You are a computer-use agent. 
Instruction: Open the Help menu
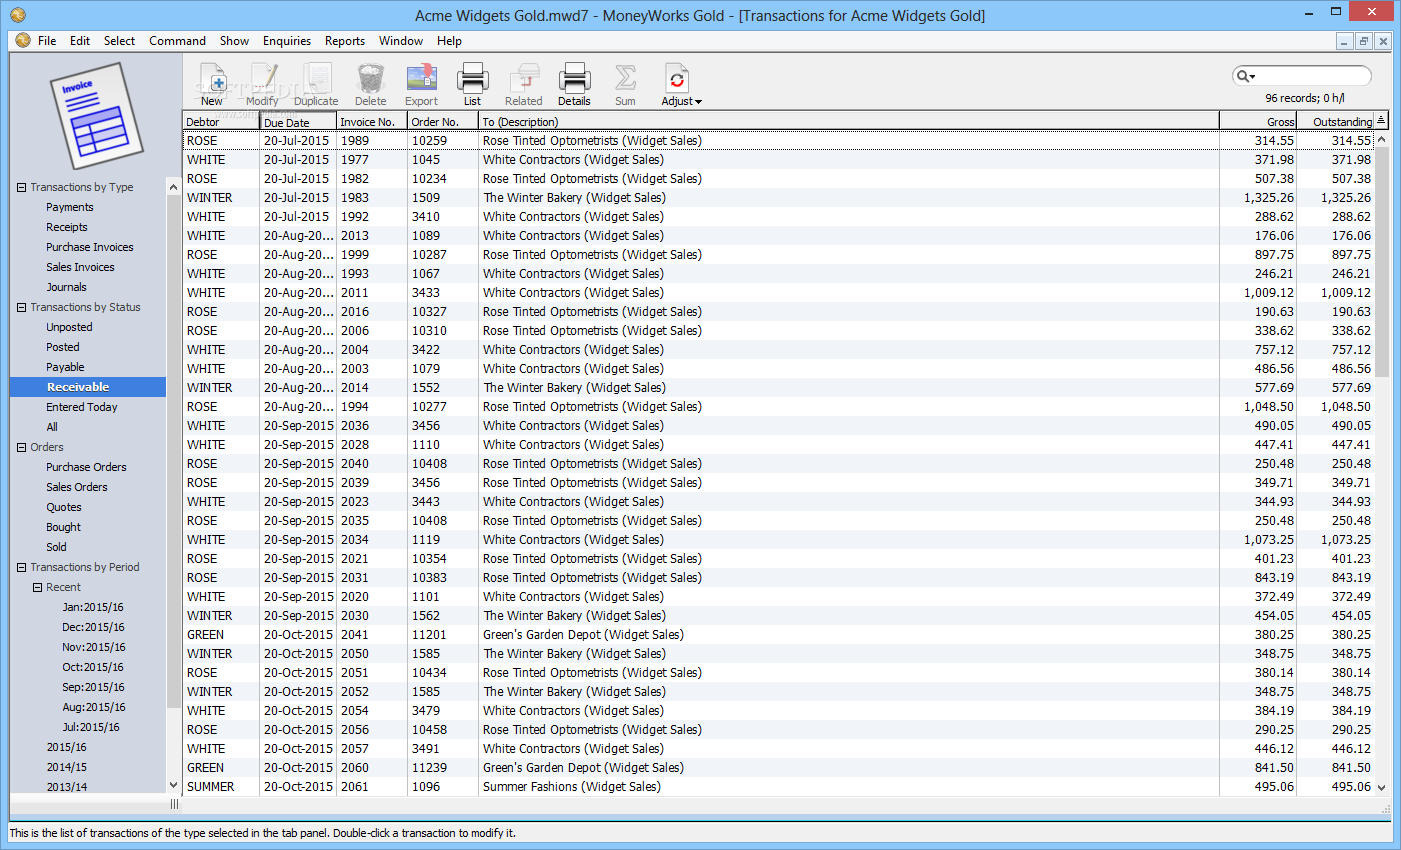pyautogui.click(x=449, y=41)
